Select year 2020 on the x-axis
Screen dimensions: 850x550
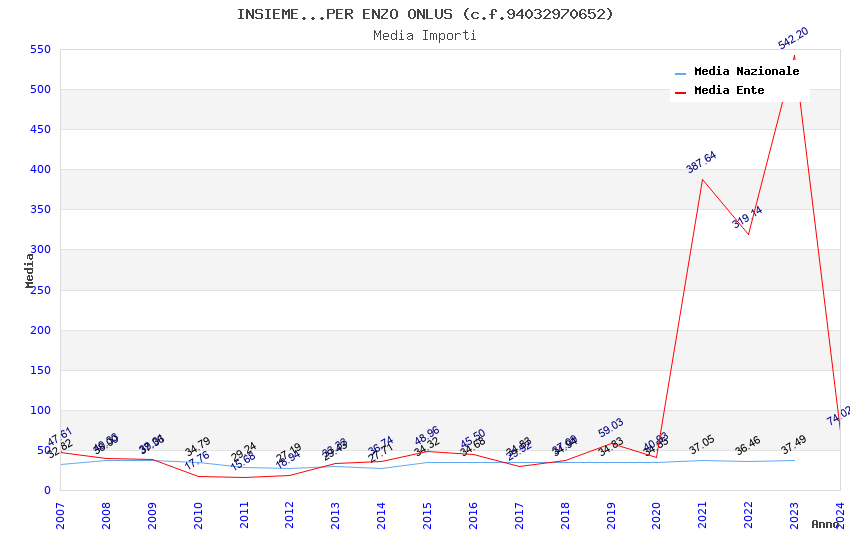[656, 515]
